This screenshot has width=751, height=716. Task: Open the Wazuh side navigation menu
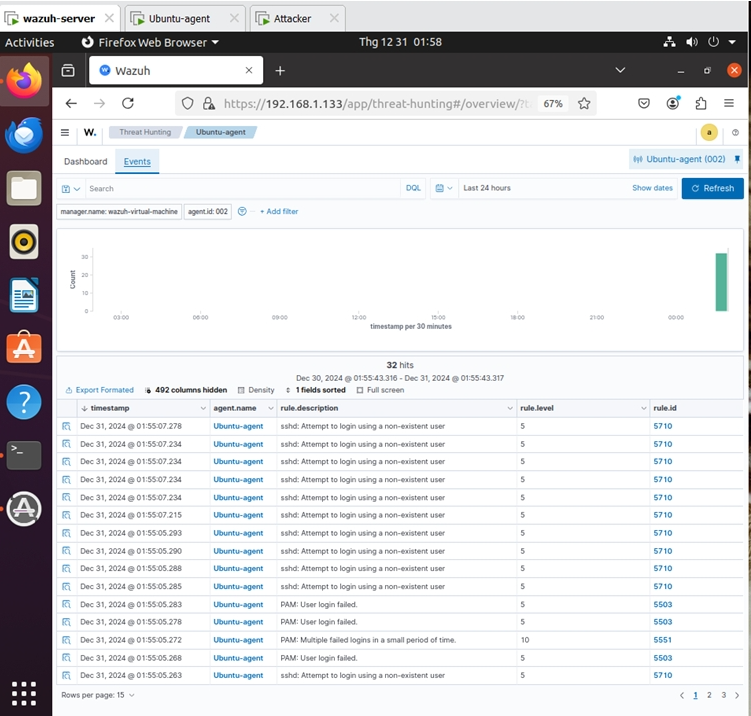pyautogui.click(x=65, y=133)
